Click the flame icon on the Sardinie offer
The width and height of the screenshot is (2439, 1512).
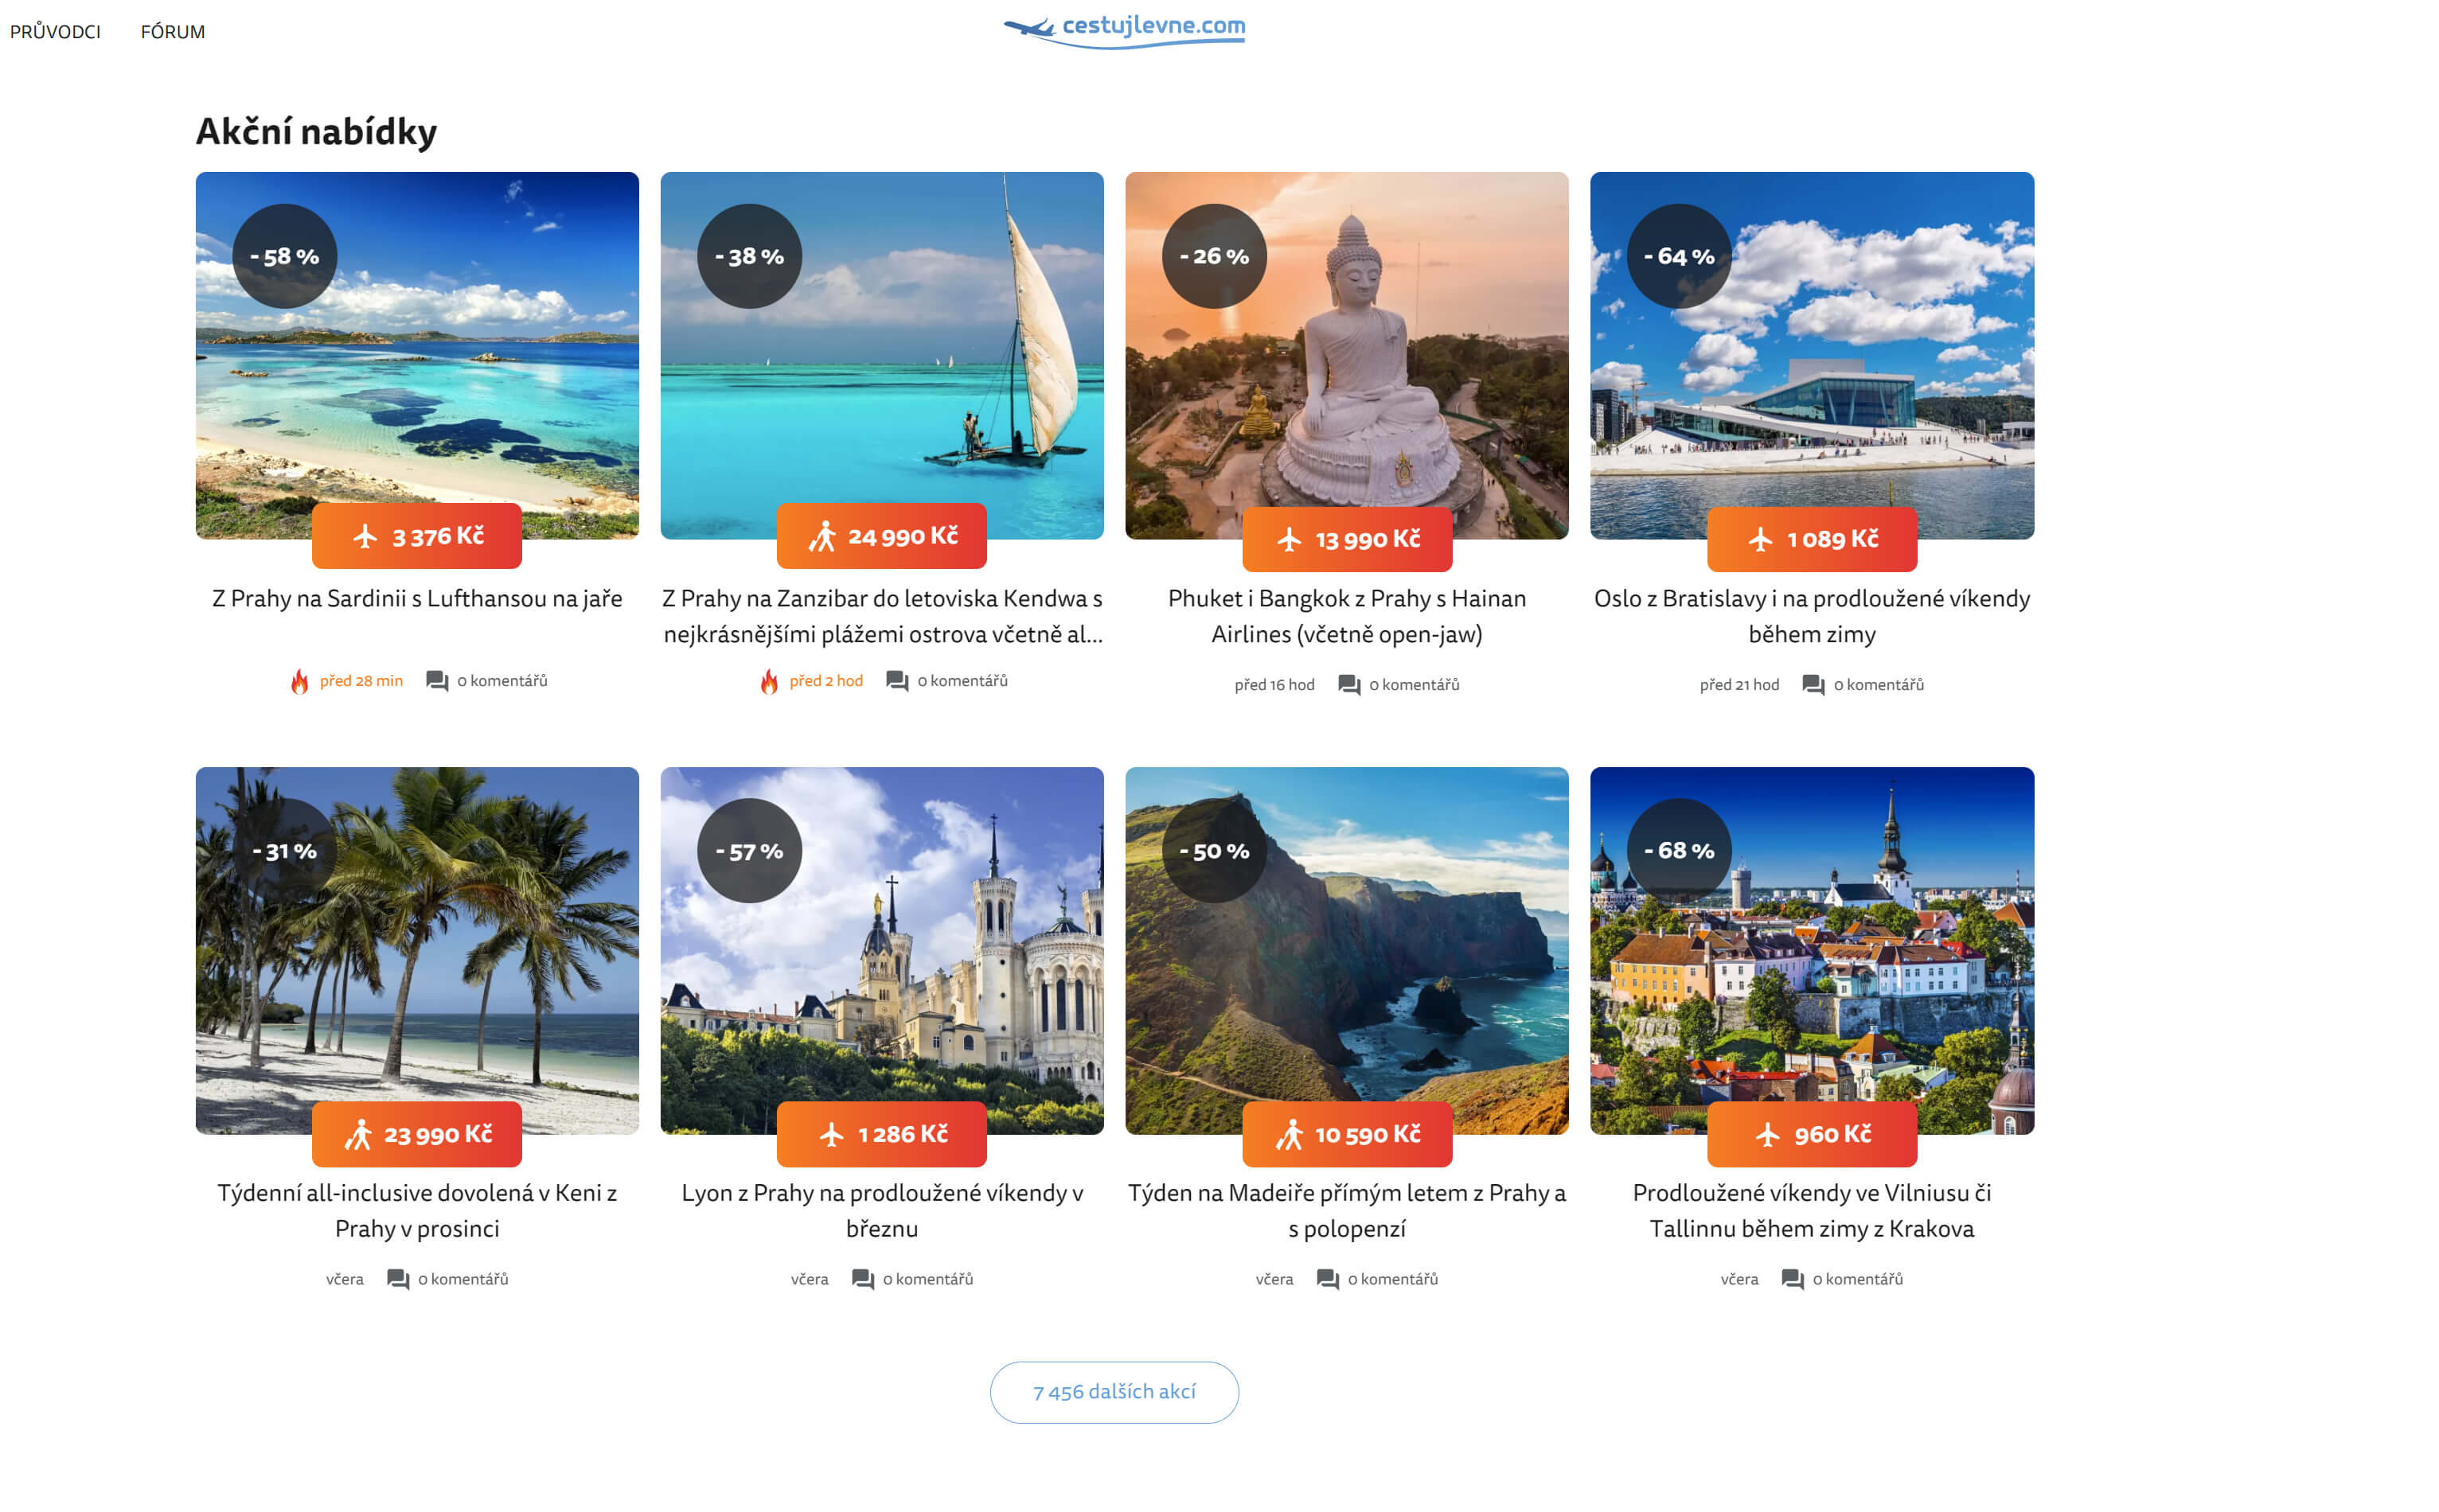299,681
